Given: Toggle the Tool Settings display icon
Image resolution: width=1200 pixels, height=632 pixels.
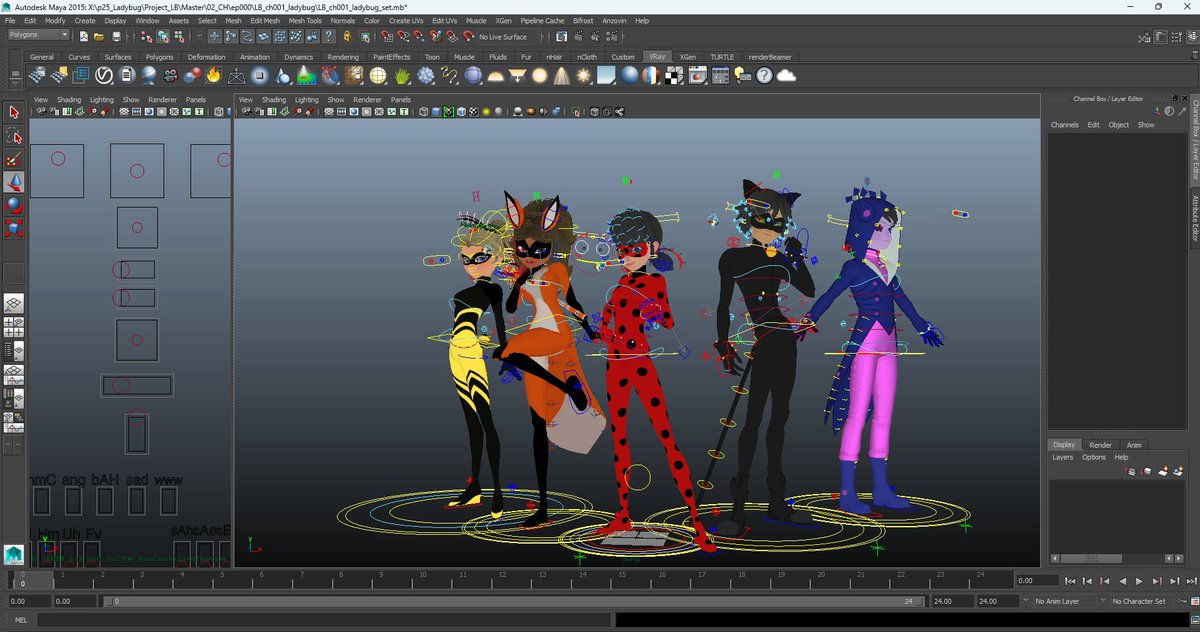Looking at the screenshot, I should (1176, 37).
